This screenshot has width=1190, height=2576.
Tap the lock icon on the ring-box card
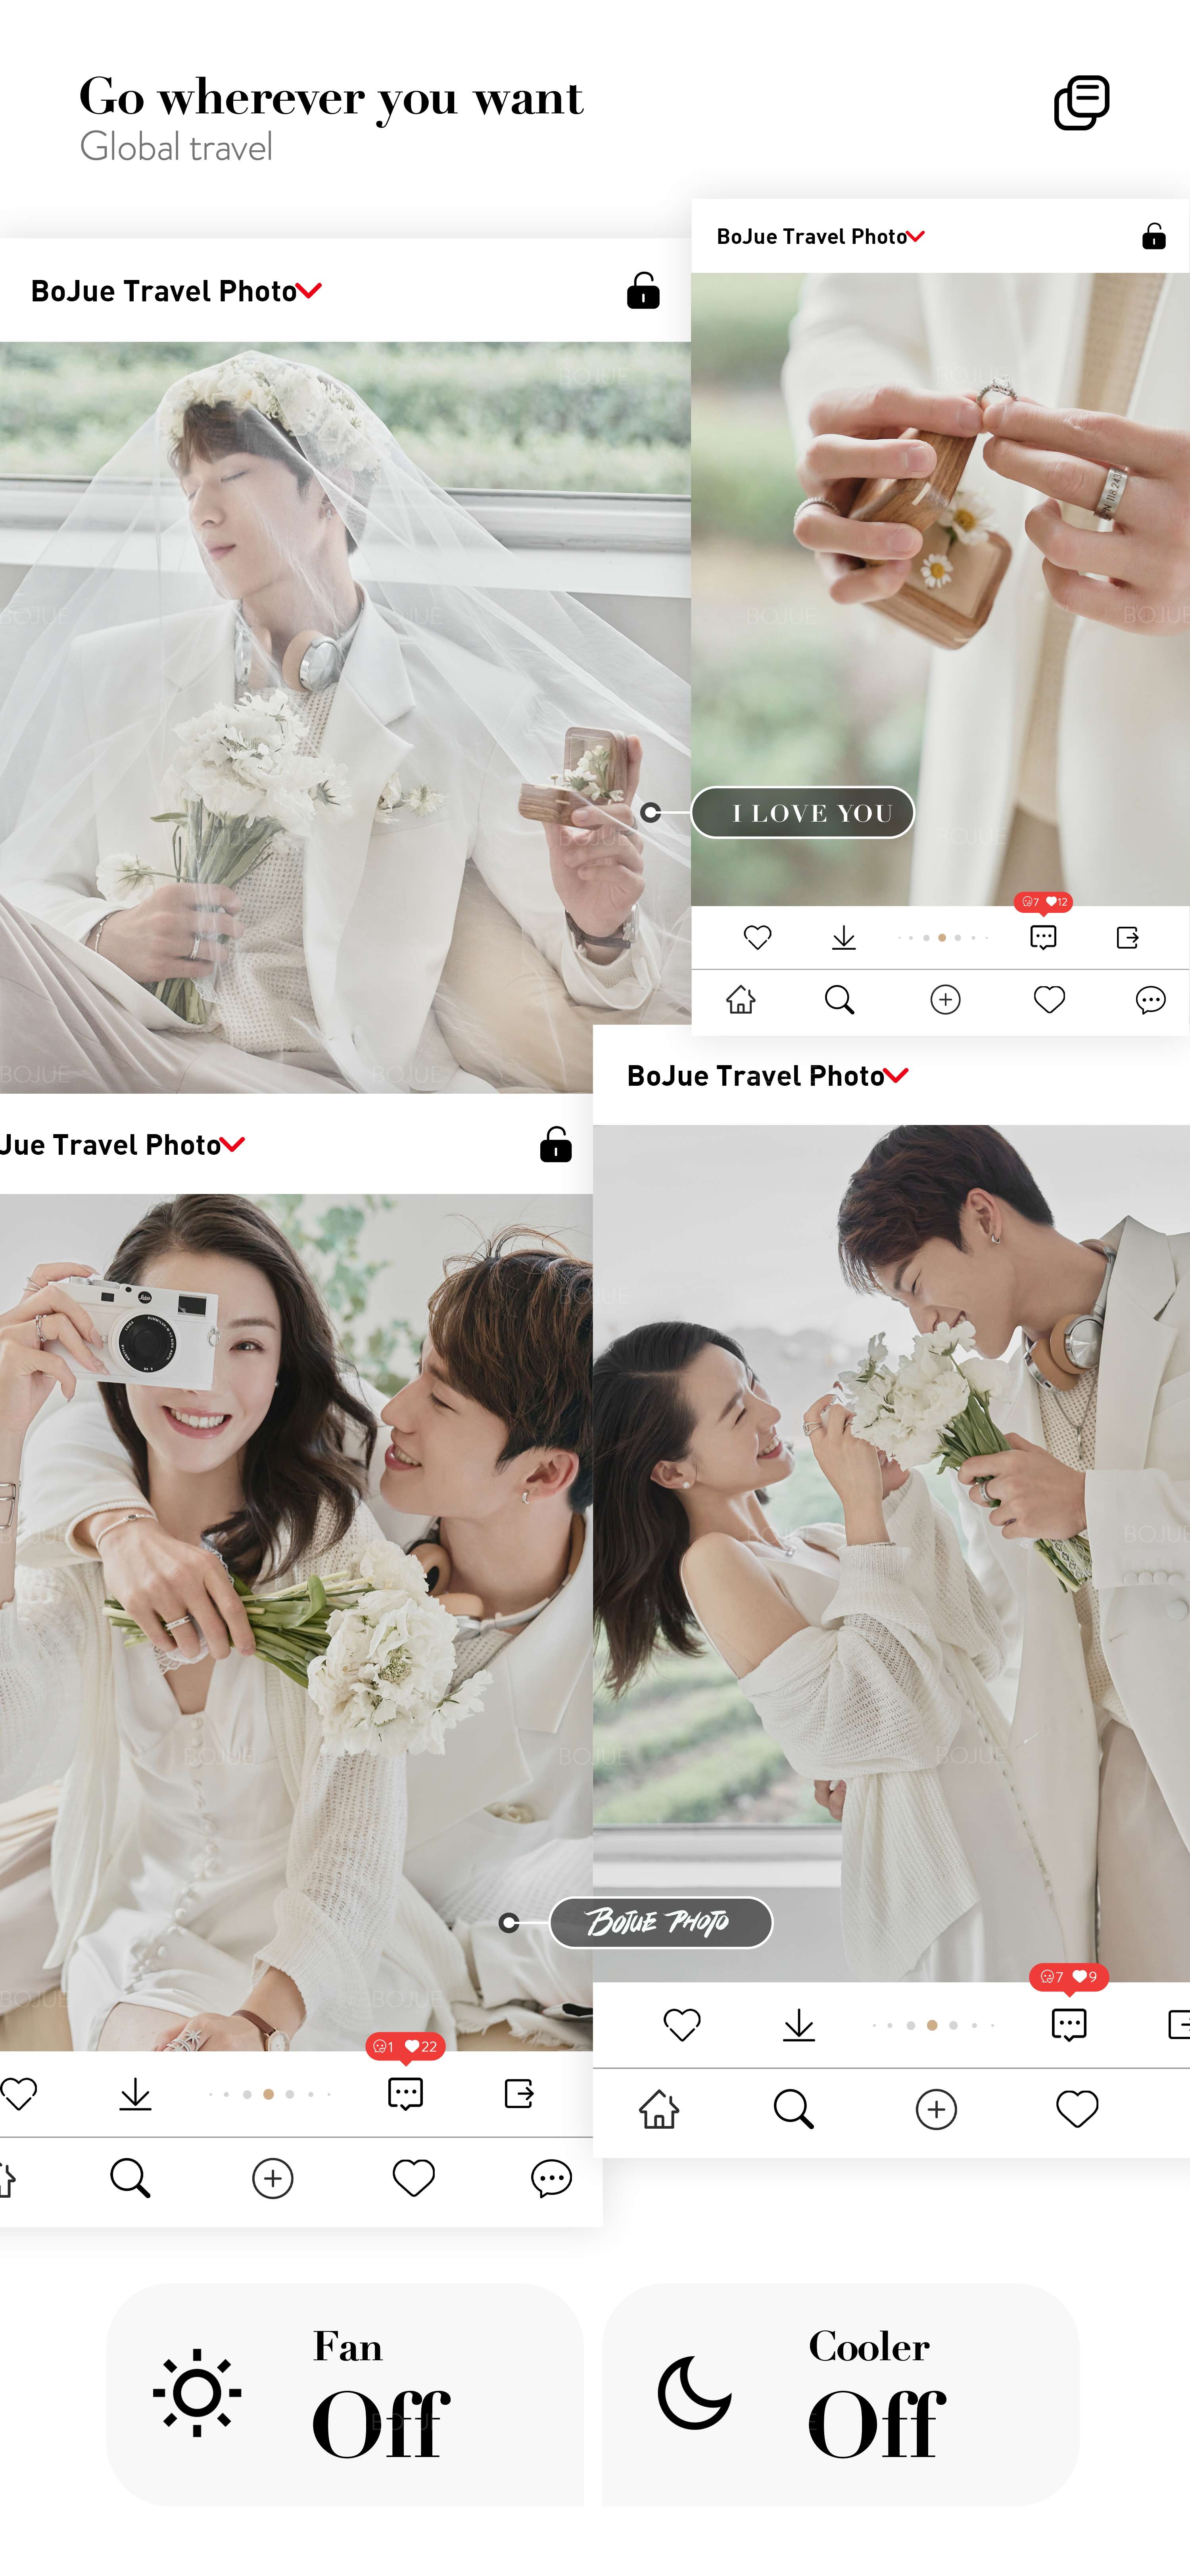click(x=1153, y=236)
